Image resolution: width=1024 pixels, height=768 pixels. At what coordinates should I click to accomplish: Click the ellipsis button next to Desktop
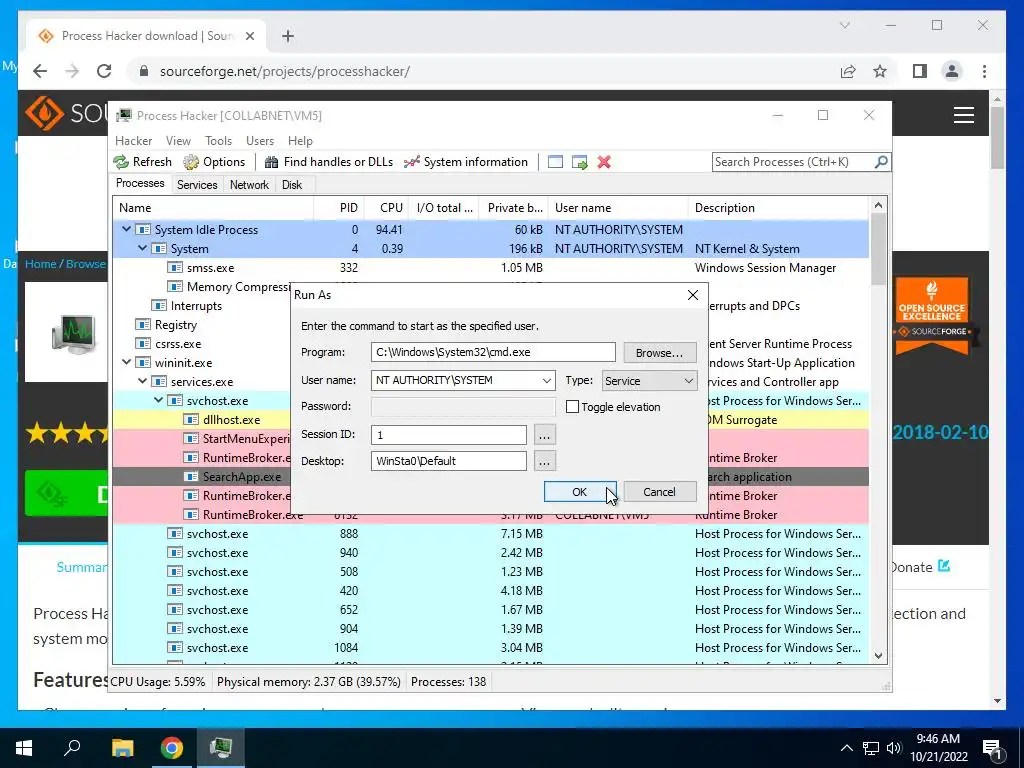[x=544, y=461]
